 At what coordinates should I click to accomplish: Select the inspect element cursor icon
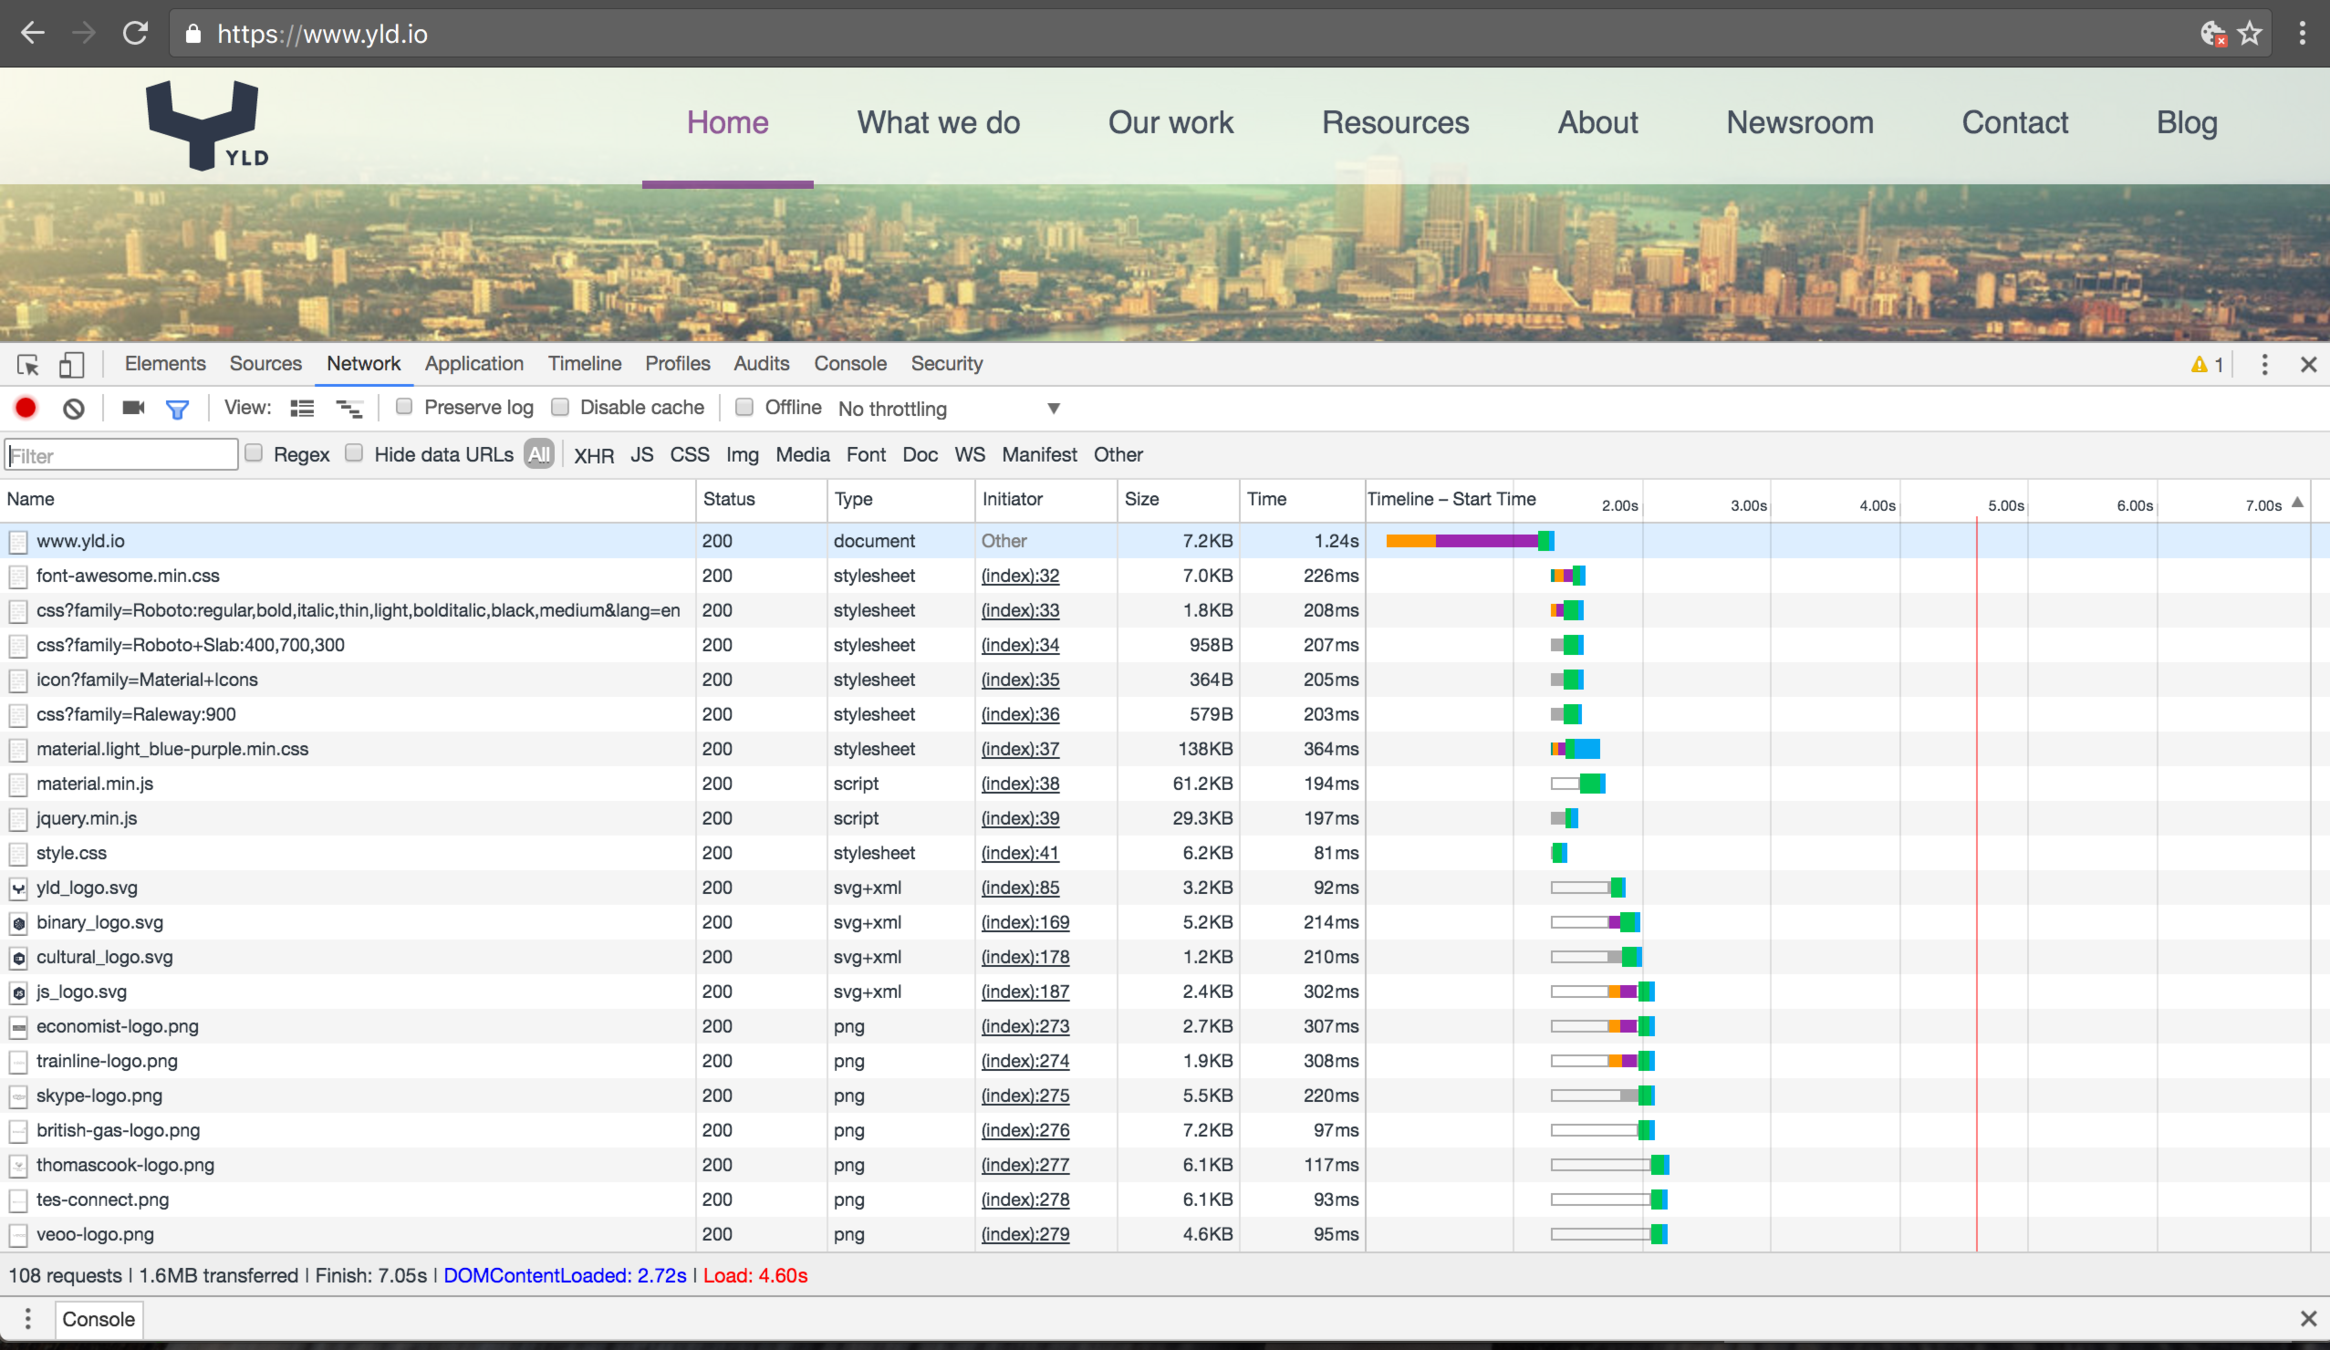(x=28, y=365)
